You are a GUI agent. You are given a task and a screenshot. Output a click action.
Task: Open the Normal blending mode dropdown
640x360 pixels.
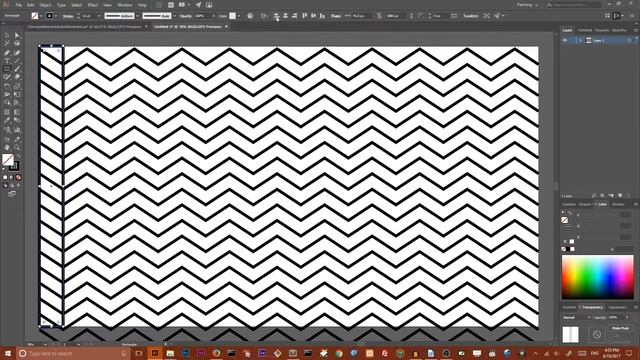(x=576, y=318)
